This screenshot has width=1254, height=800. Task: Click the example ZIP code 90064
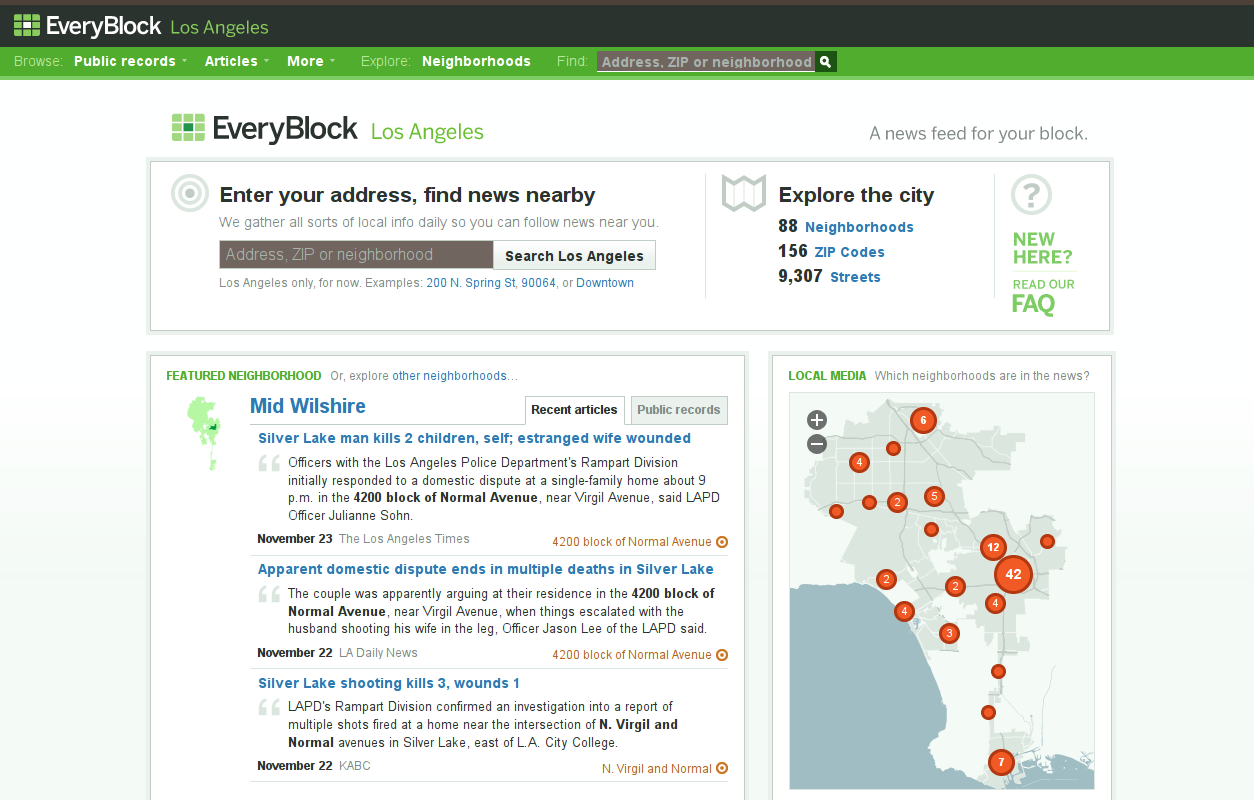point(538,283)
